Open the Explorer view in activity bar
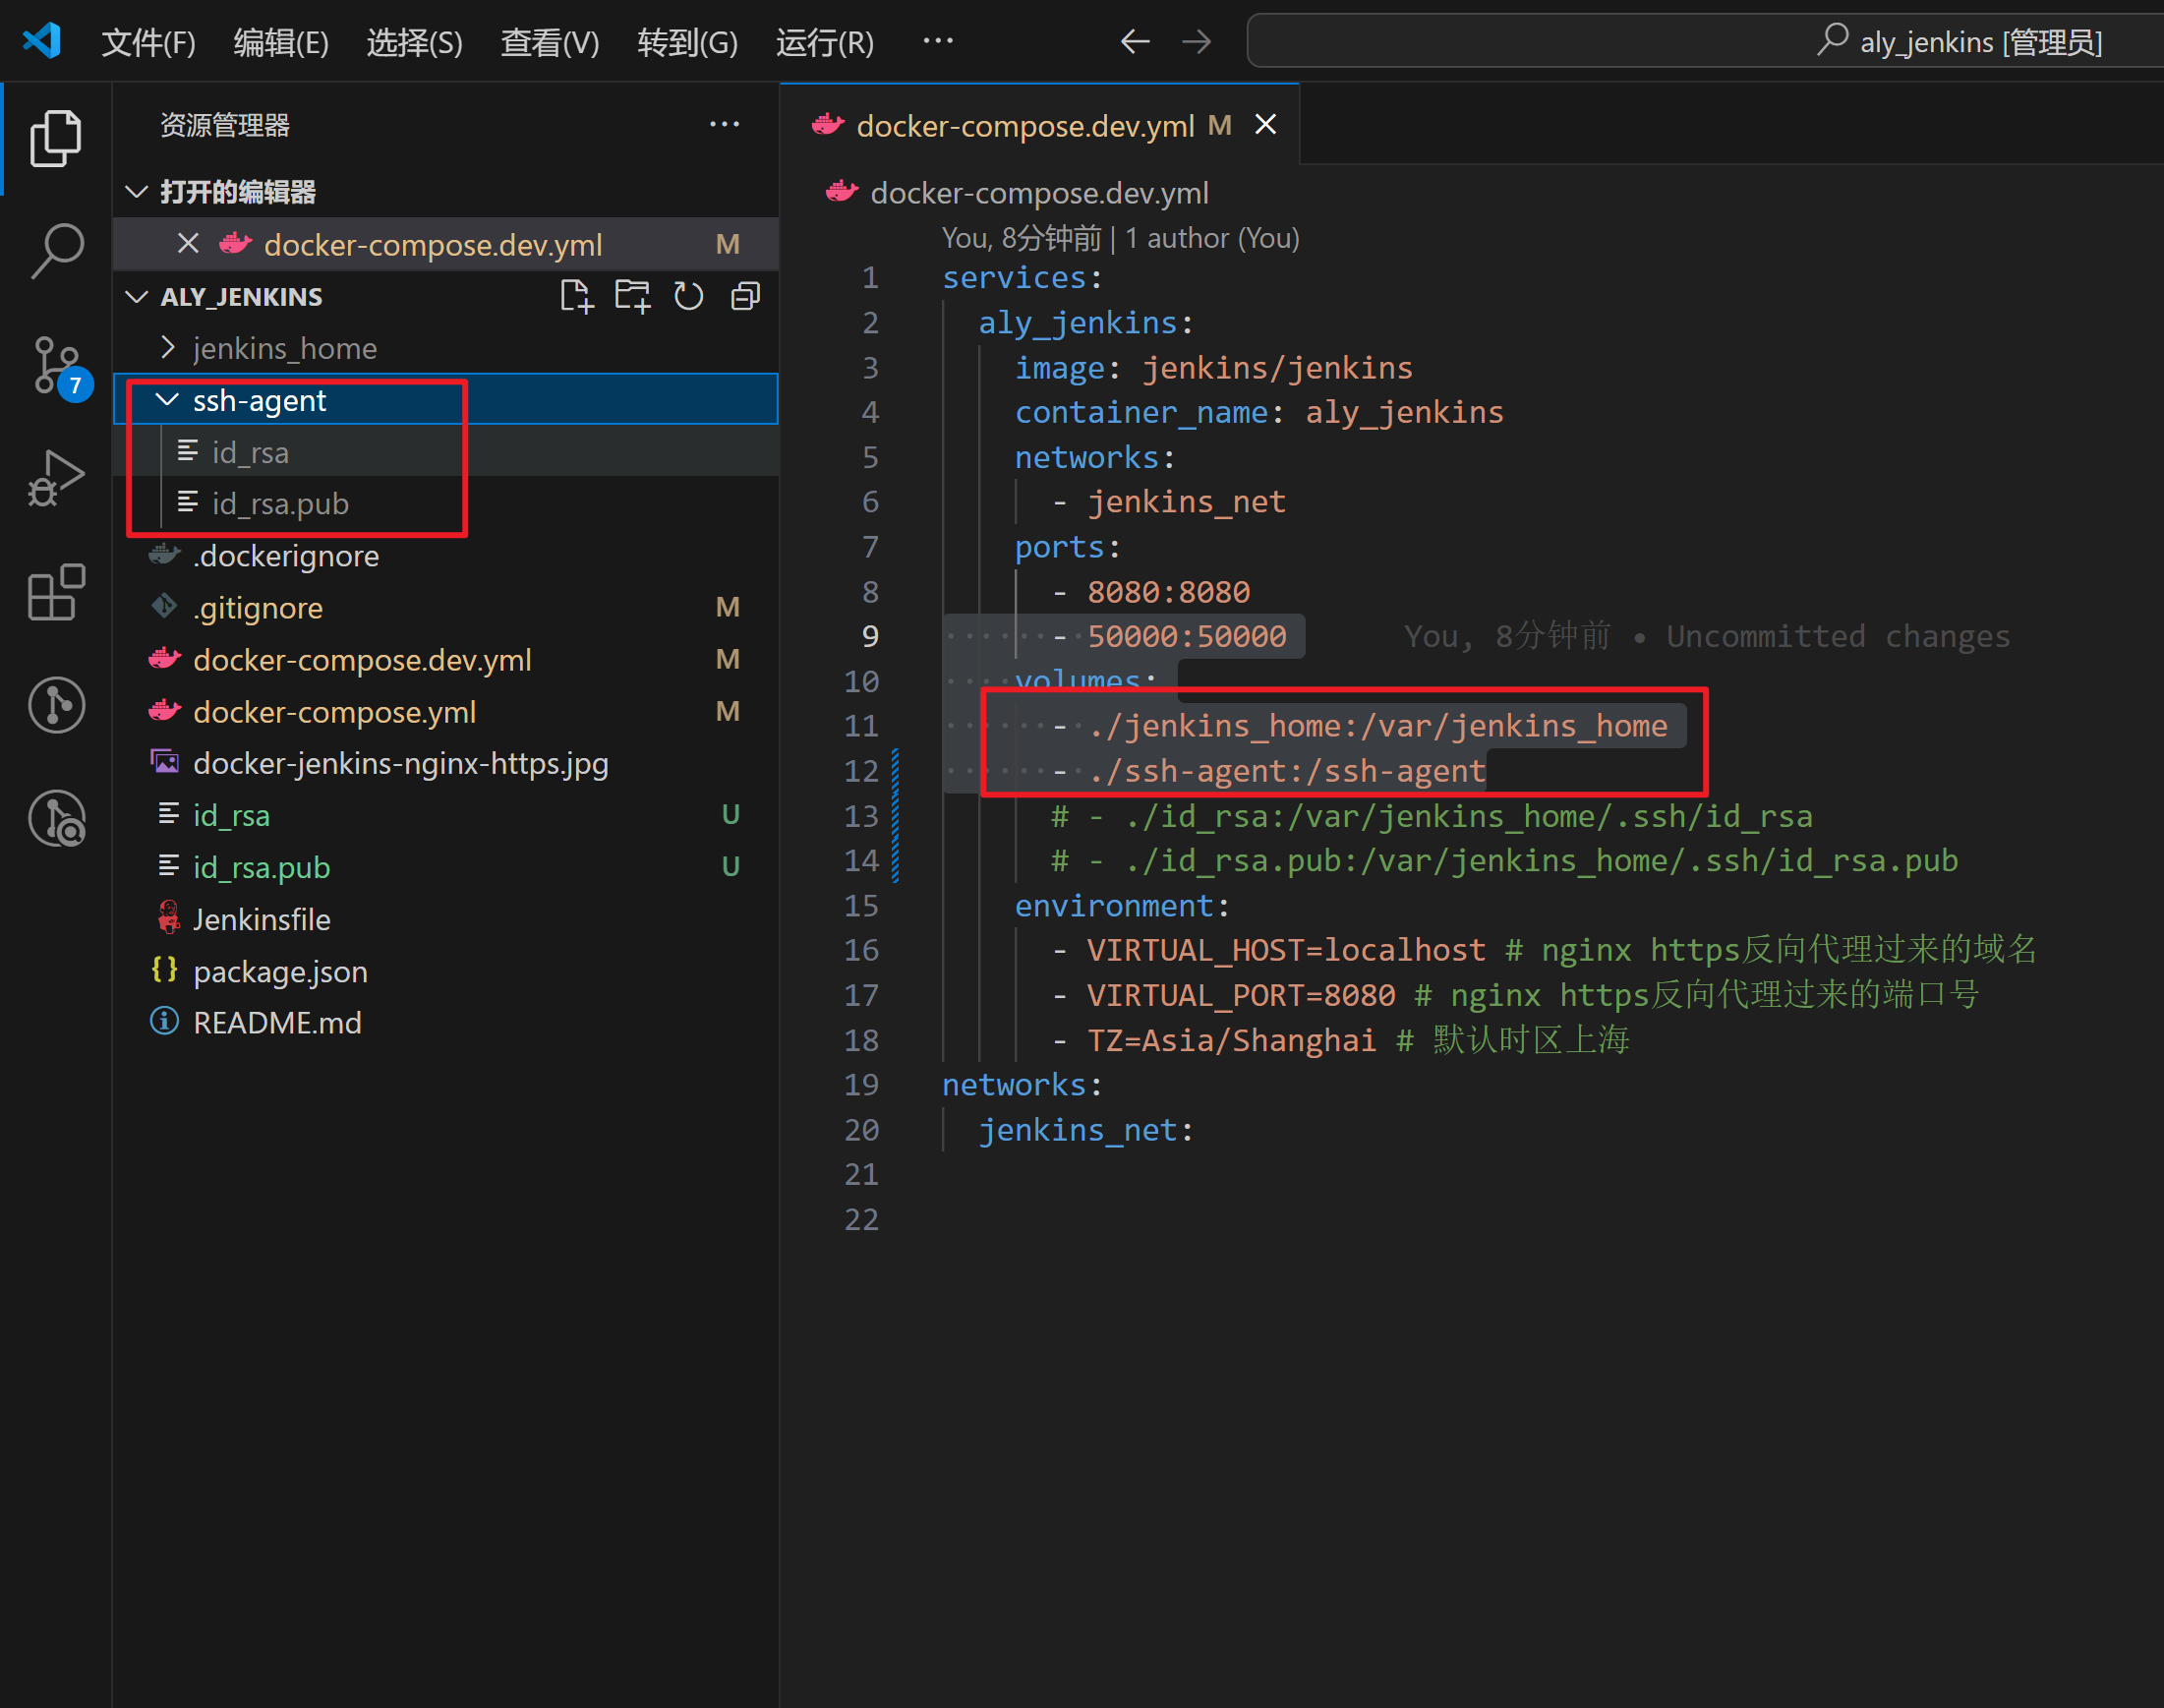The width and height of the screenshot is (2164, 1708). [56, 138]
